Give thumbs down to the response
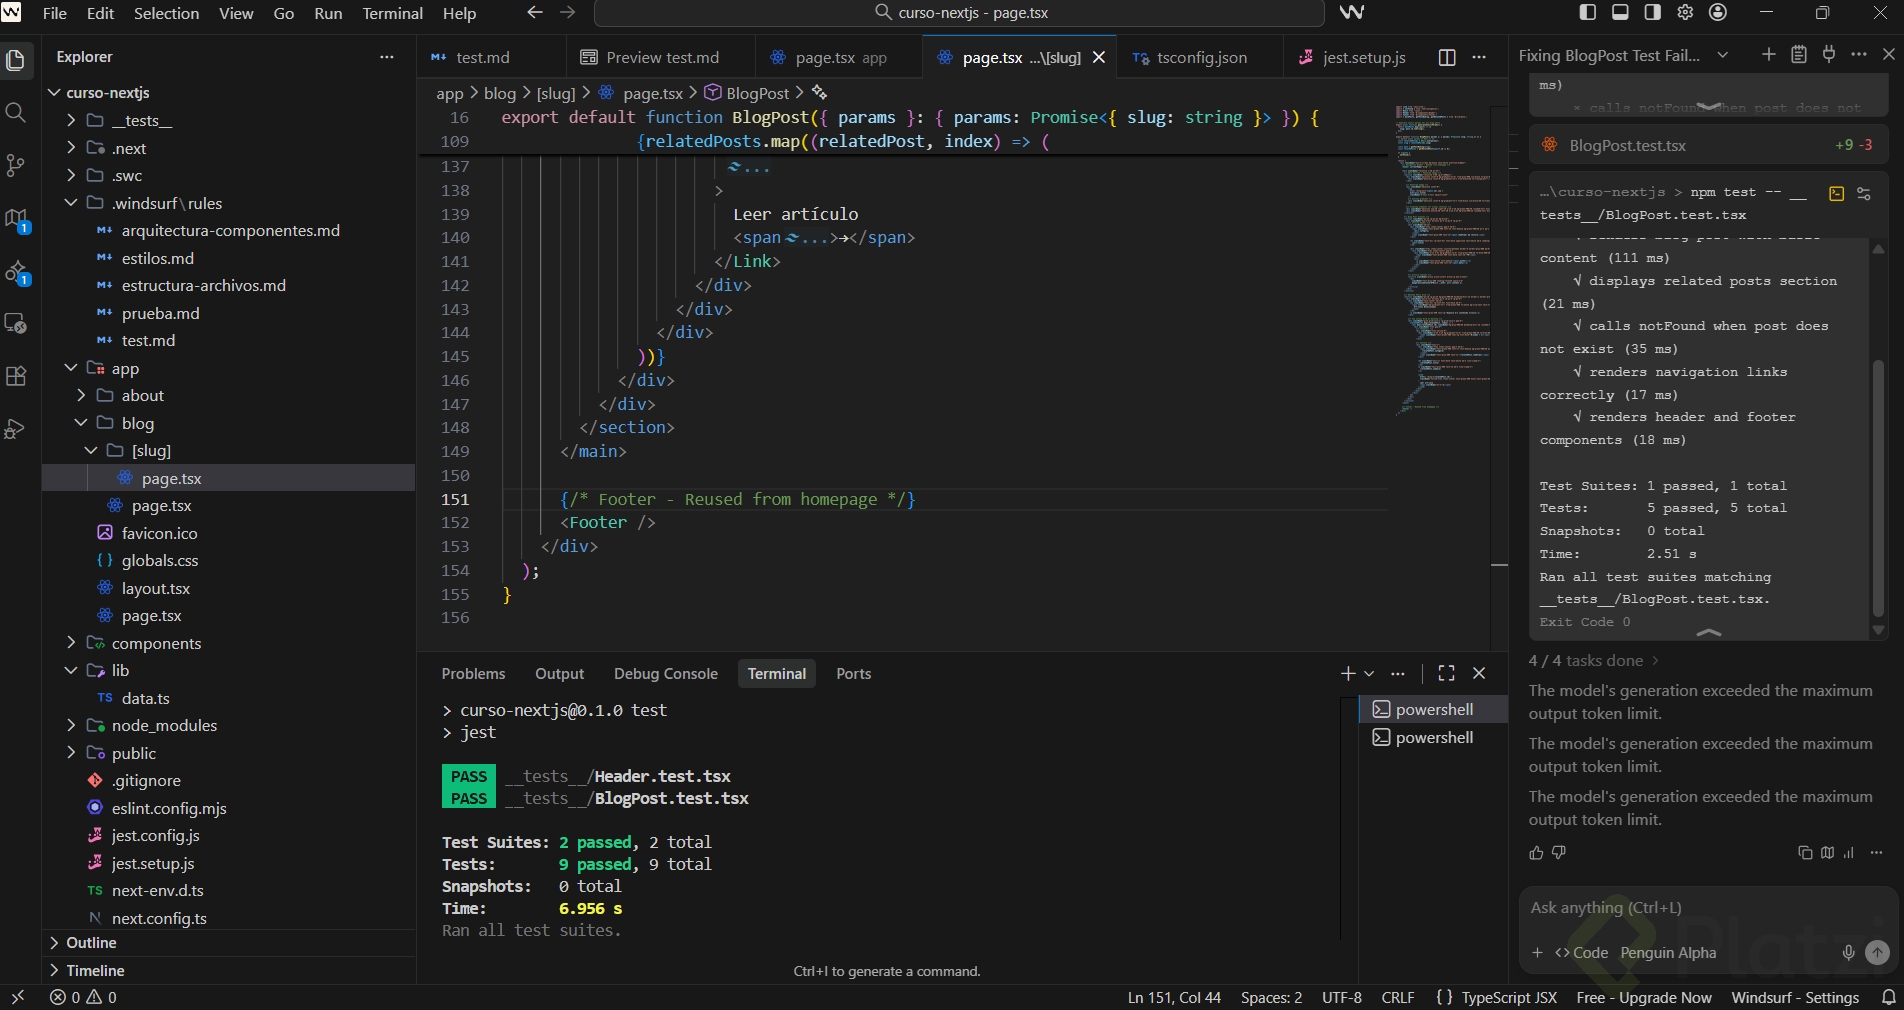The width and height of the screenshot is (1904, 1010). pos(1559,853)
